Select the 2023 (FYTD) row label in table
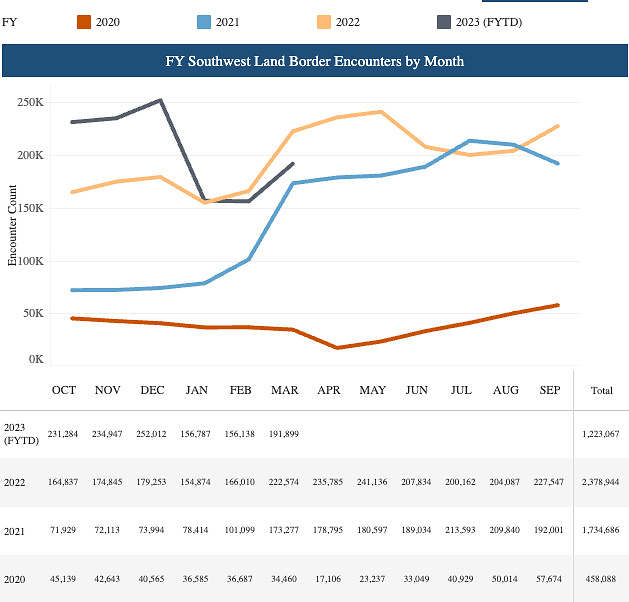The width and height of the screenshot is (629, 602). click(x=18, y=433)
